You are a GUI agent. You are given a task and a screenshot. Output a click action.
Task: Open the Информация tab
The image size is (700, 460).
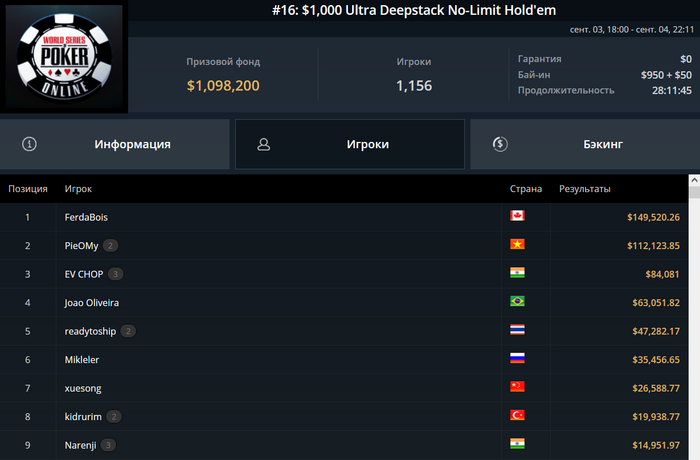(x=115, y=144)
